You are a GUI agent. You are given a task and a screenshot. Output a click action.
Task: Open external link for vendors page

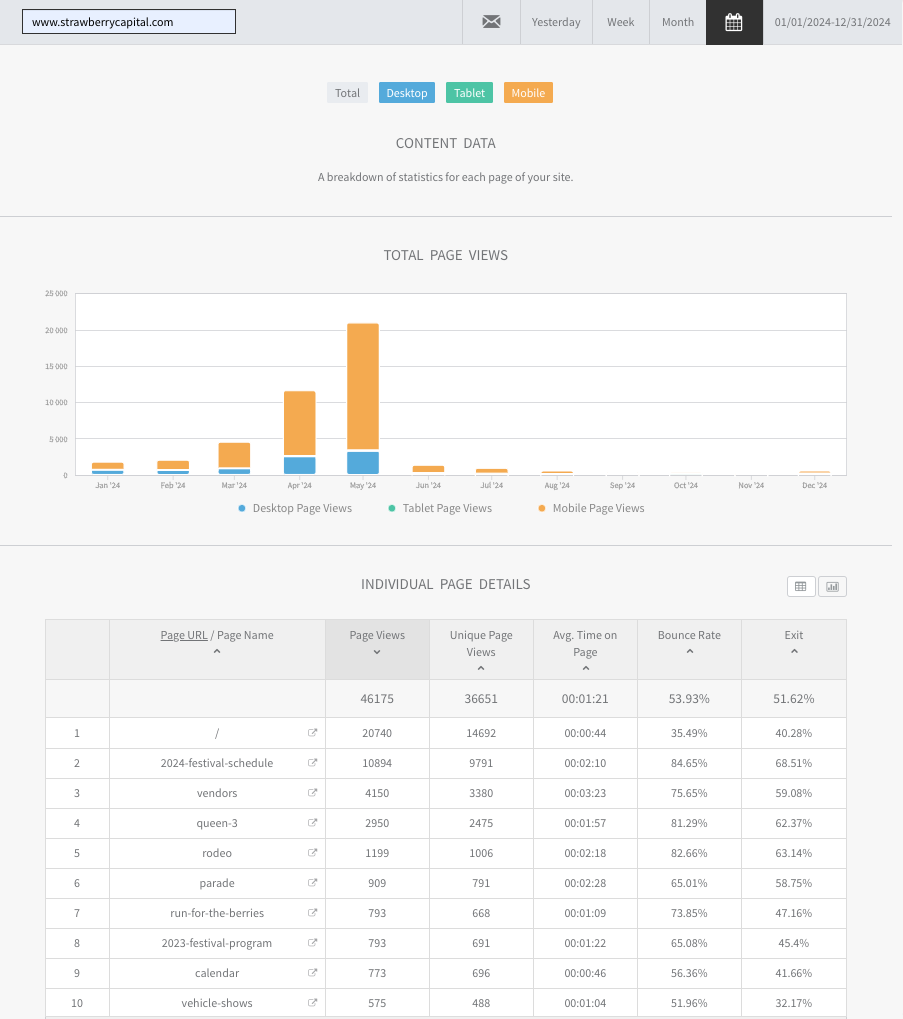[x=312, y=792]
